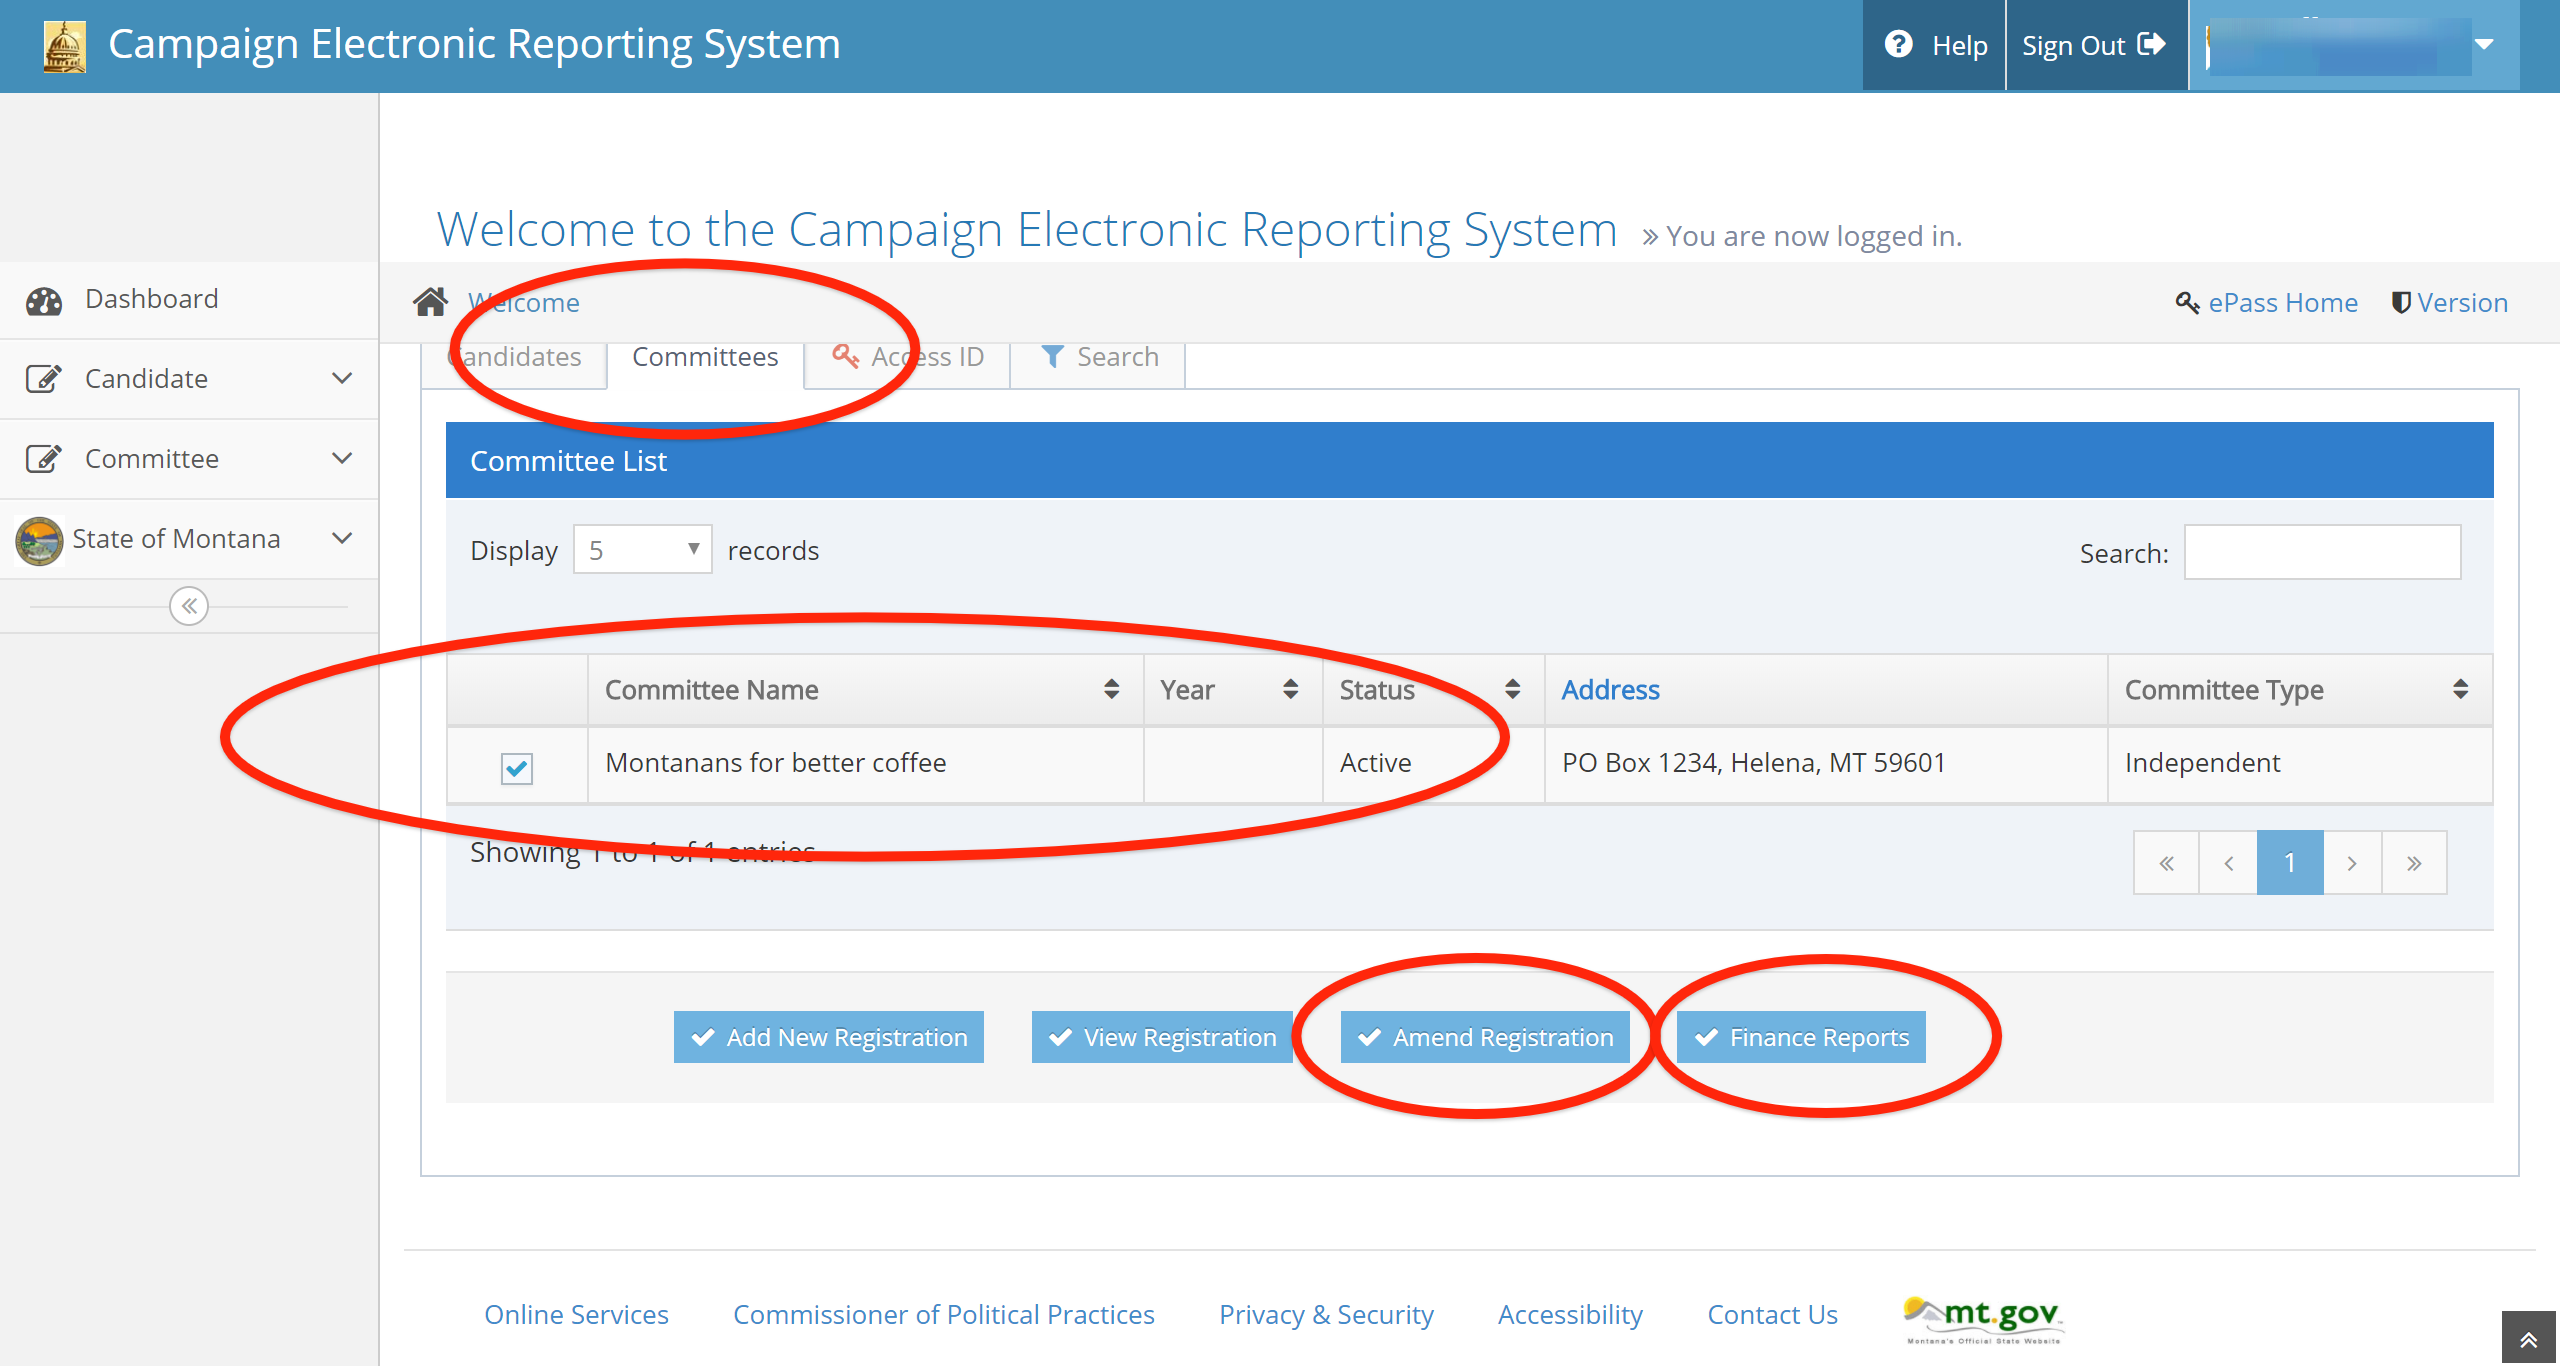Click the committee list Search input field
This screenshot has height=1366, width=2560.
click(2322, 552)
